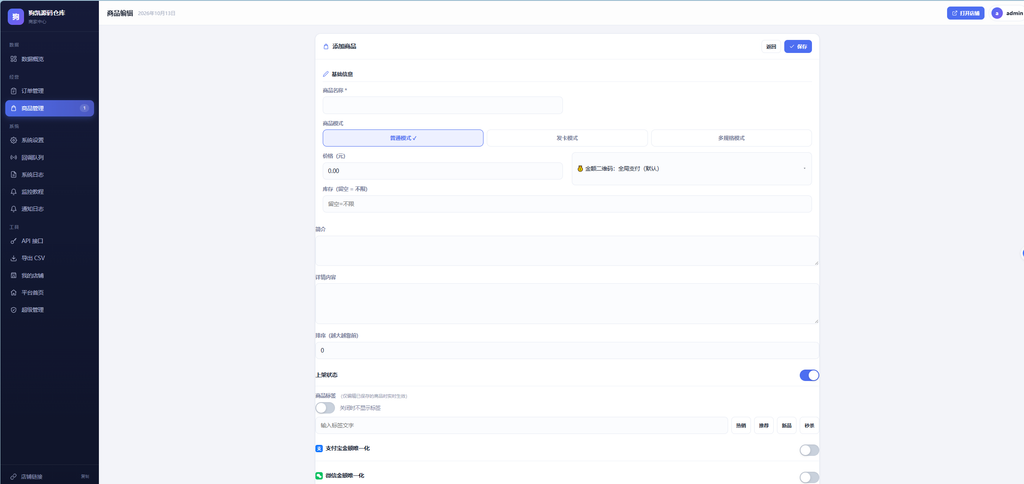Viewport: 1024px width, 484px height.
Task: Select 多规格模式 product mode
Action: pyautogui.click(x=731, y=138)
